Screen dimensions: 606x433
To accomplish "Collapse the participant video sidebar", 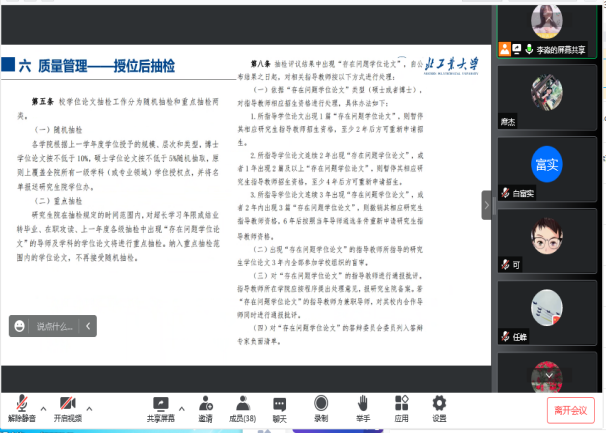I will (x=488, y=204).
